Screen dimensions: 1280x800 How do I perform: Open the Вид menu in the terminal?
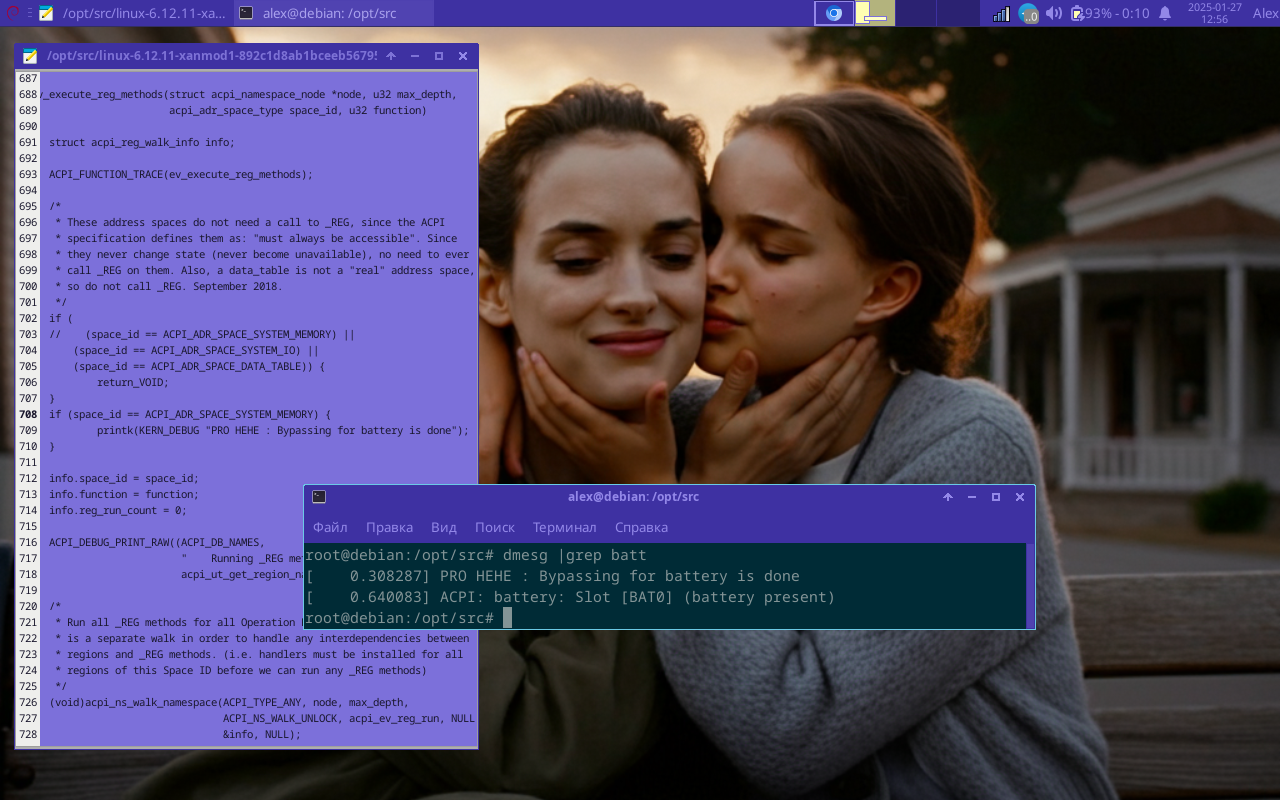[444, 527]
